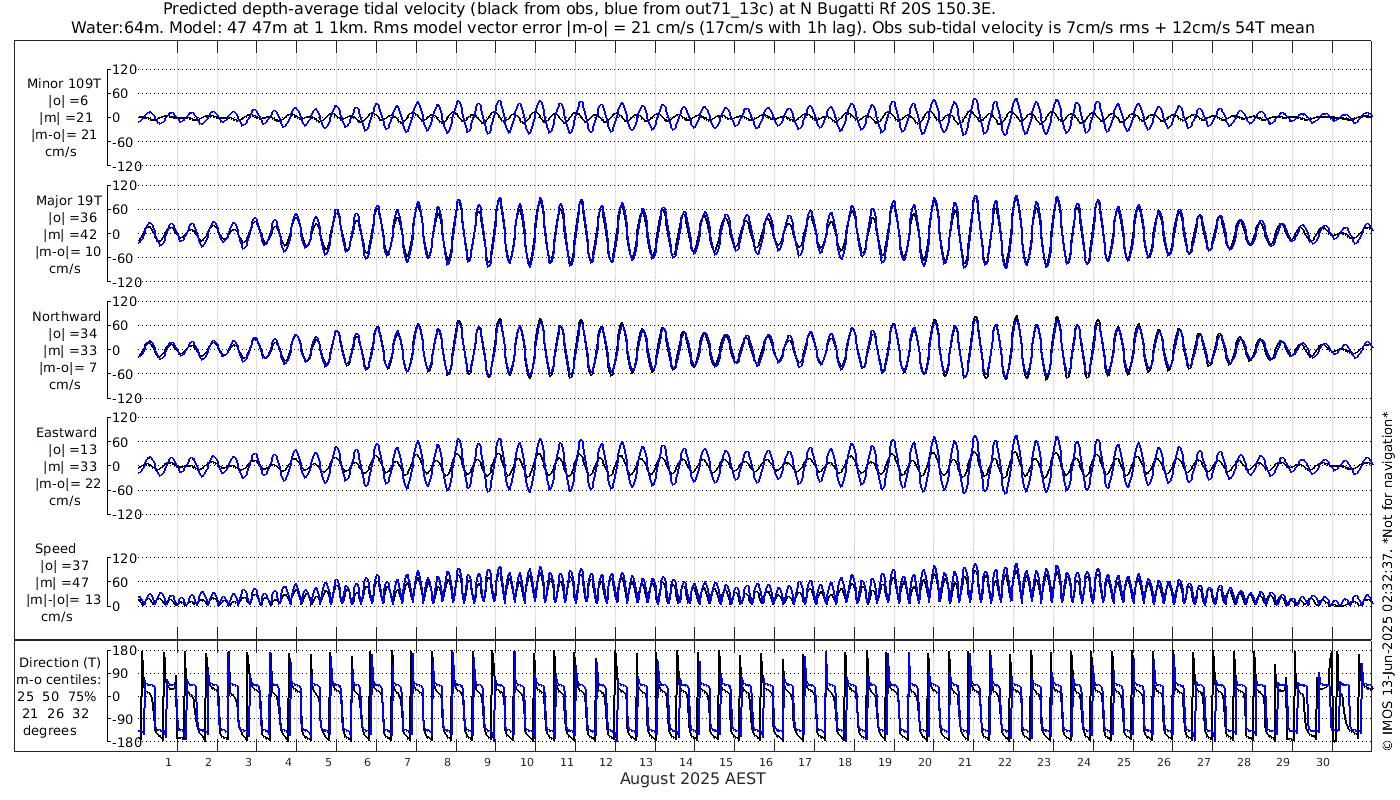Select the 'Eastward' panel label

point(67,432)
